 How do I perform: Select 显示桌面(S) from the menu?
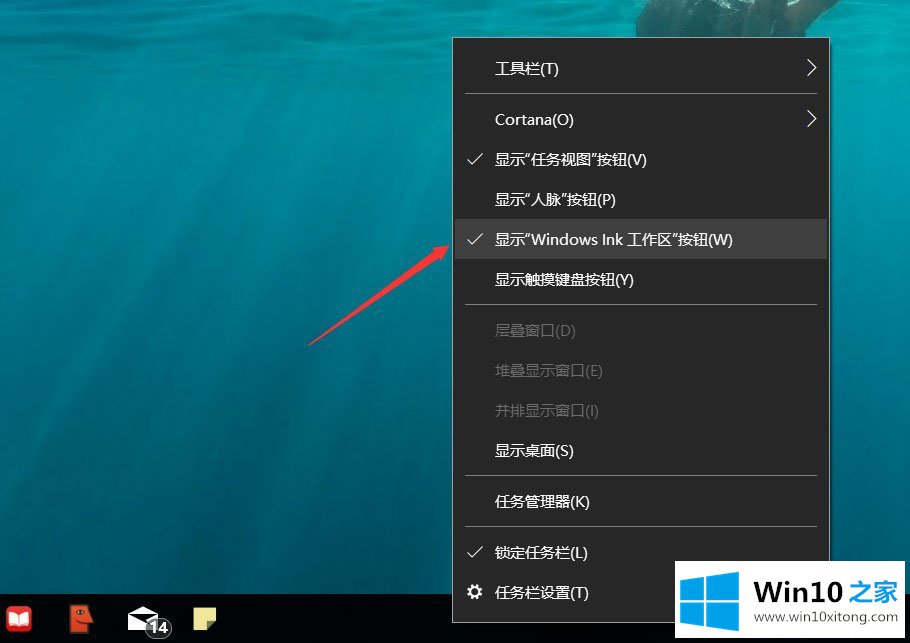coord(641,450)
